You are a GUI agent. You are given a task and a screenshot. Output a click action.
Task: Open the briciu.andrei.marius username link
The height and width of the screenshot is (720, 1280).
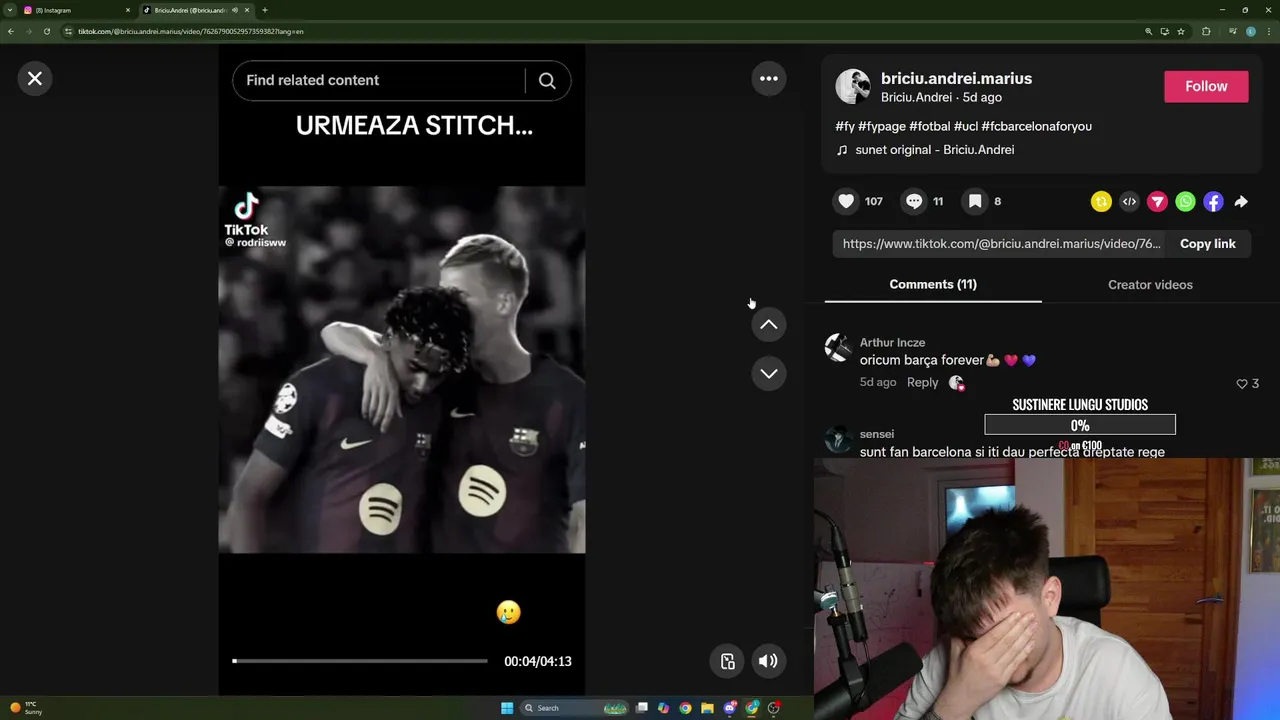[956, 78]
